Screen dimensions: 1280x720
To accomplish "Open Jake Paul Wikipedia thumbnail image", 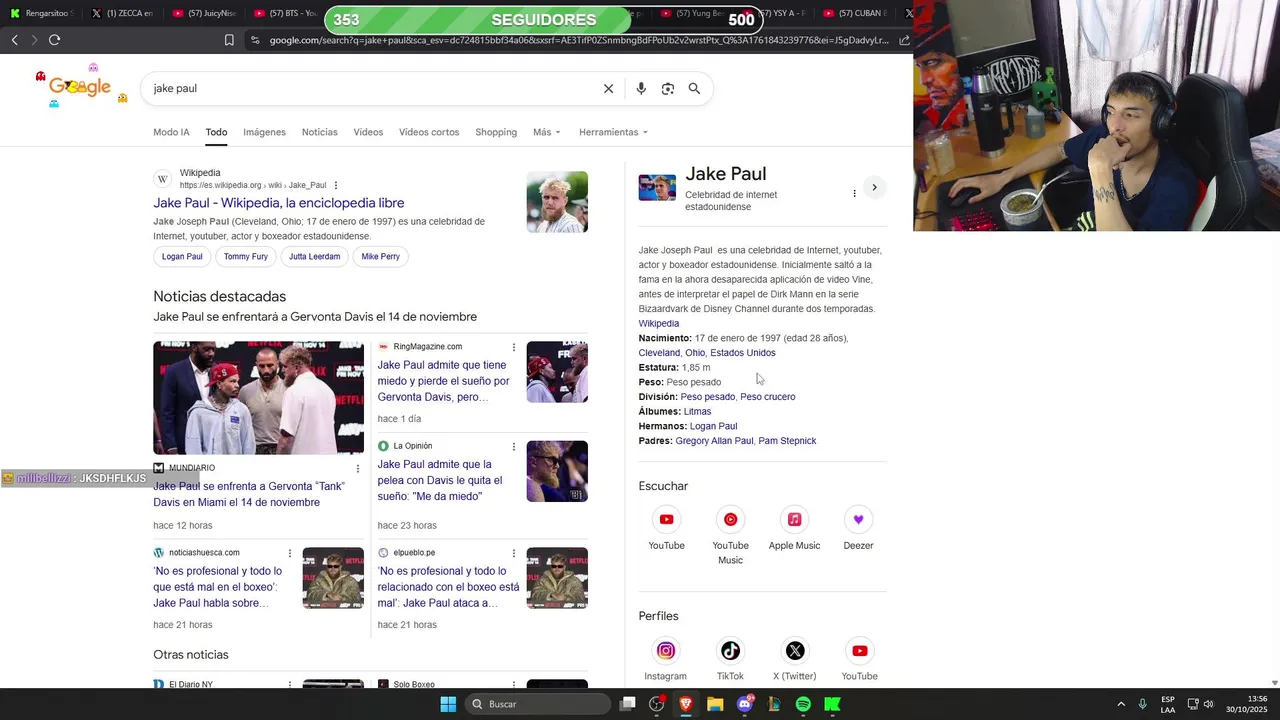I will click(557, 202).
